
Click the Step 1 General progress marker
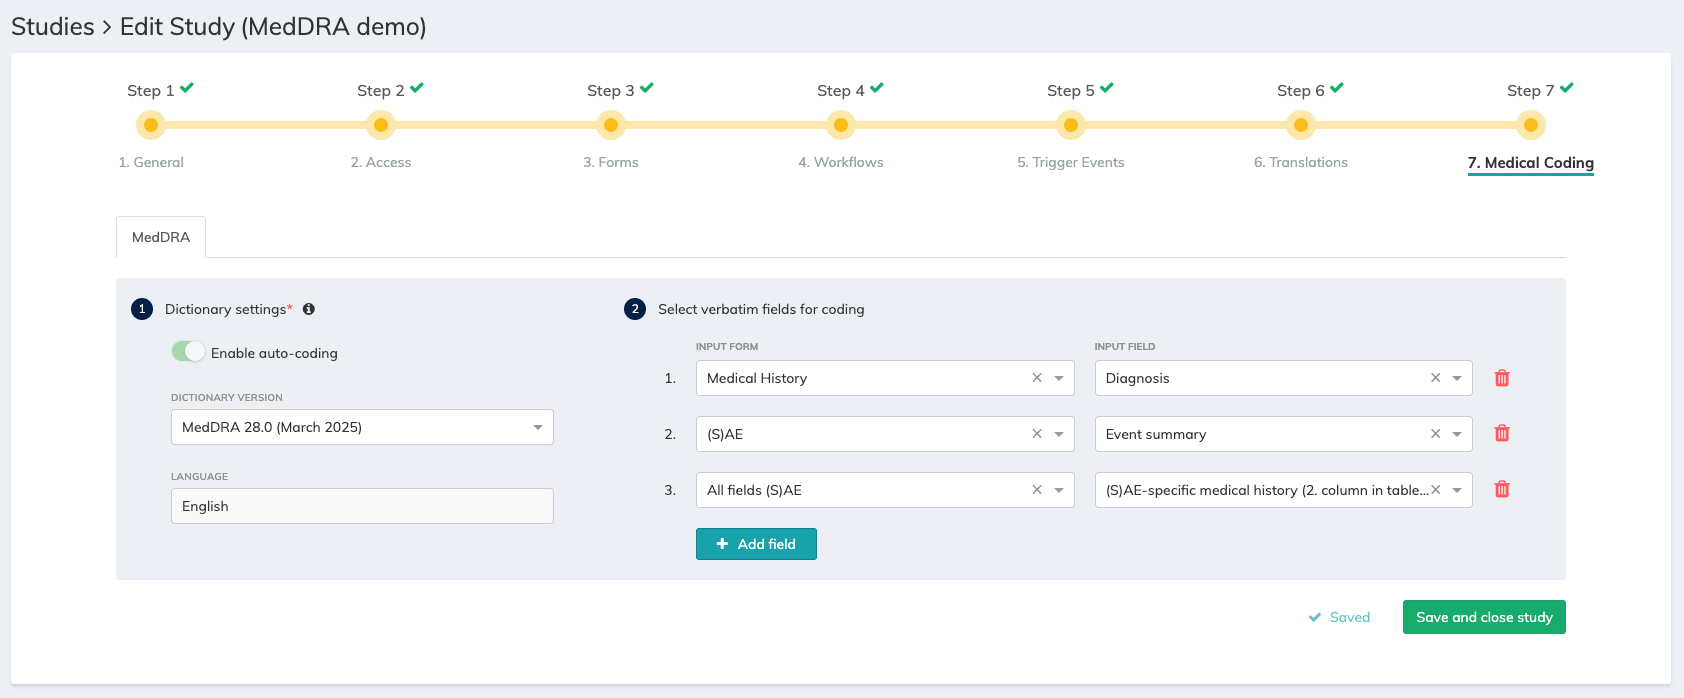(151, 125)
